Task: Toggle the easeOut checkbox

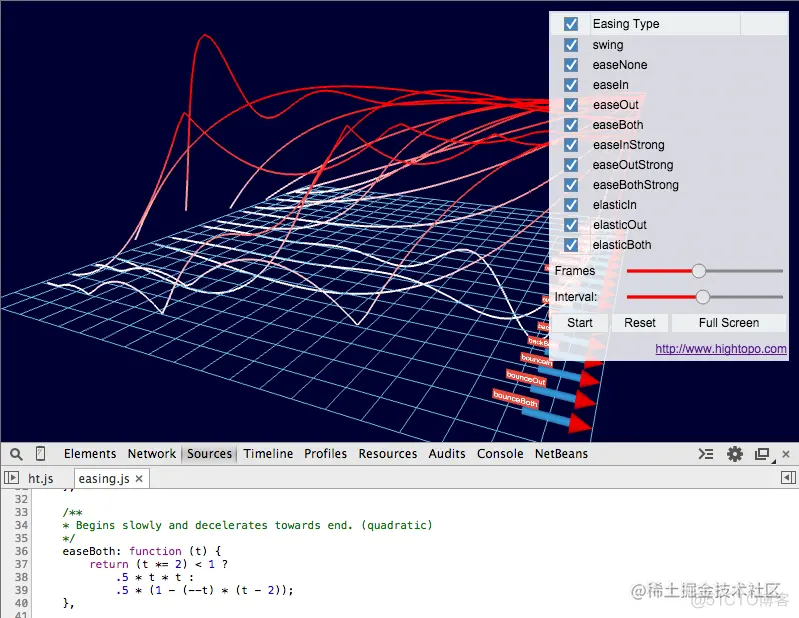Action: (x=571, y=105)
